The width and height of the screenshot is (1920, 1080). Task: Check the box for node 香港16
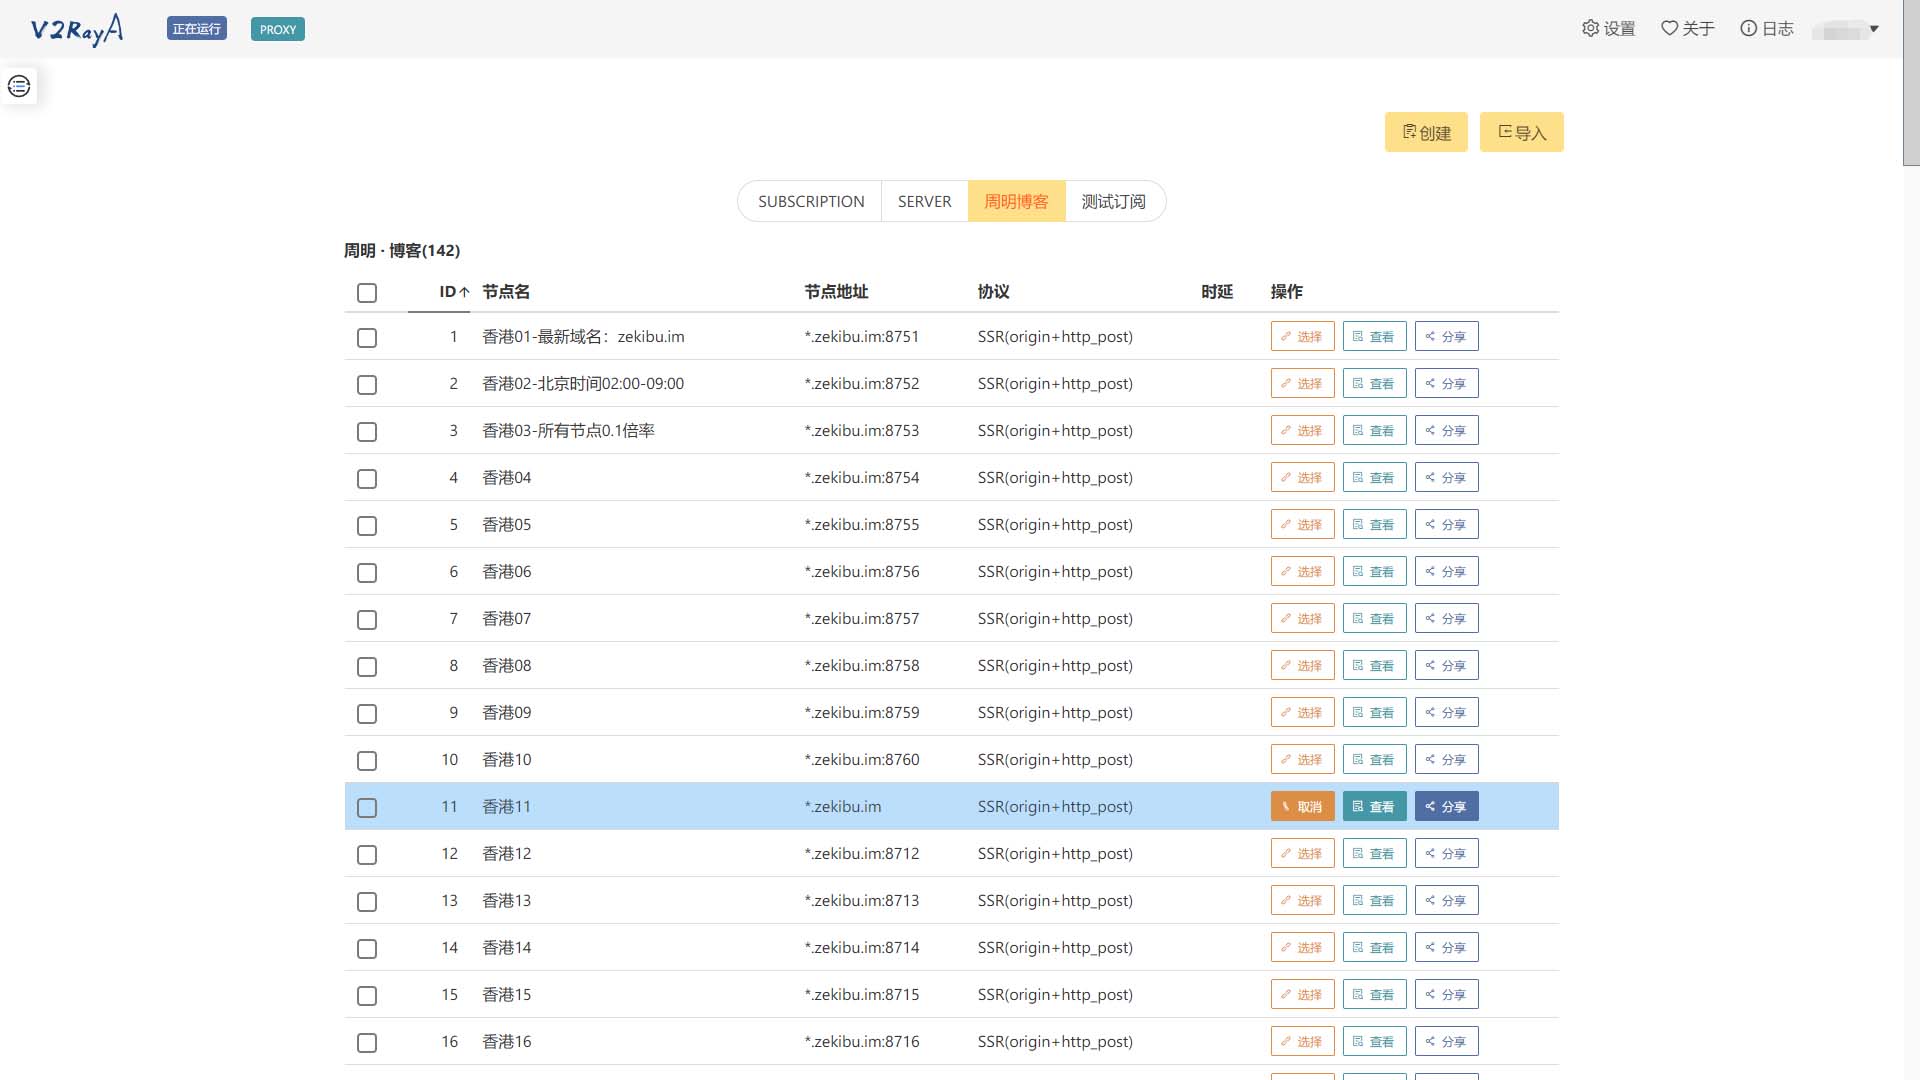pyautogui.click(x=367, y=1043)
